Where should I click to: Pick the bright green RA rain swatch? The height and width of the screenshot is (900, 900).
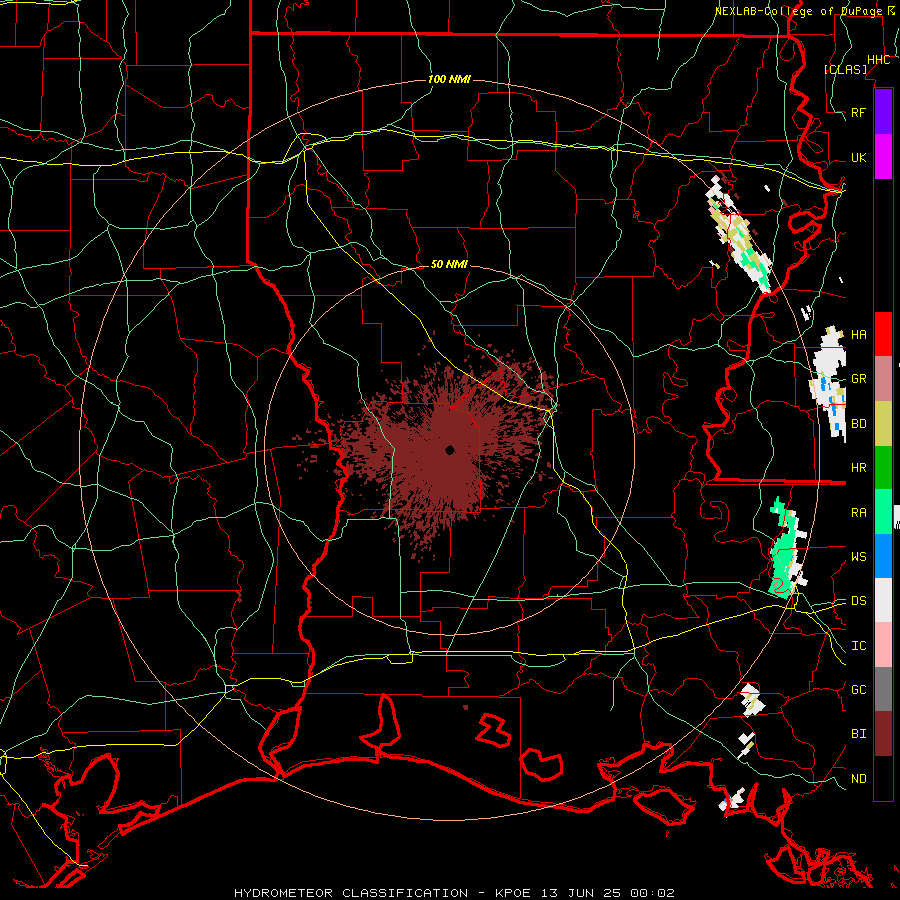click(x=883, y=512)
